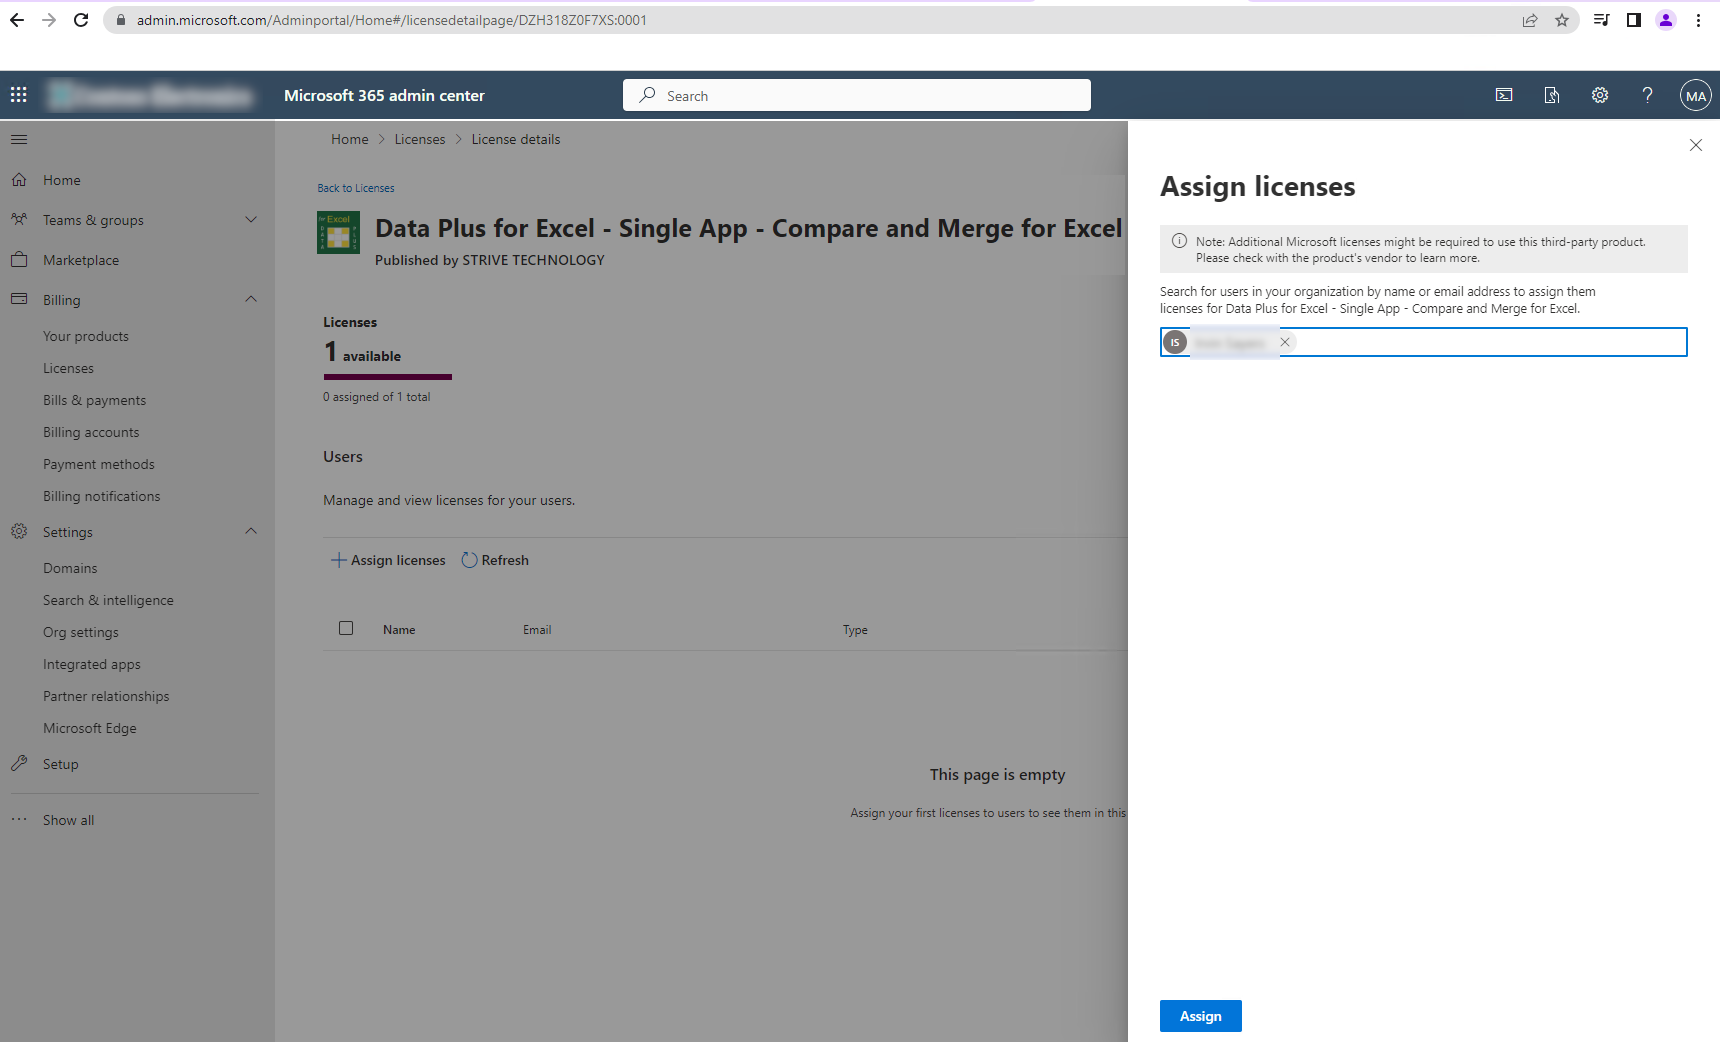Viewport: 1720px width, 1042px height.
Task: Click the Assign button
Action: coord(1200,1016)
